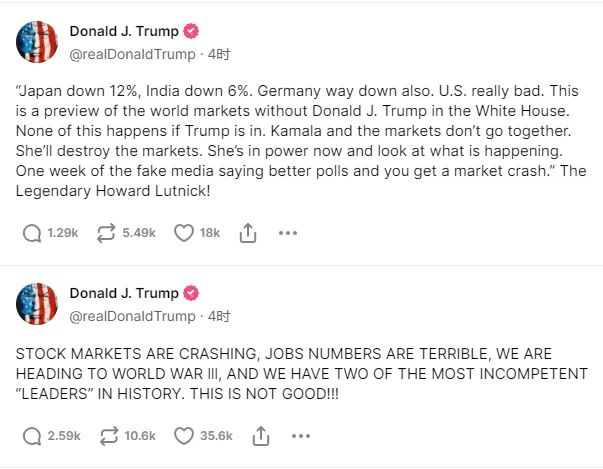Like the Howard Lutnick quote post
This screenshot has width=603, height=469.
click(184, 234)
